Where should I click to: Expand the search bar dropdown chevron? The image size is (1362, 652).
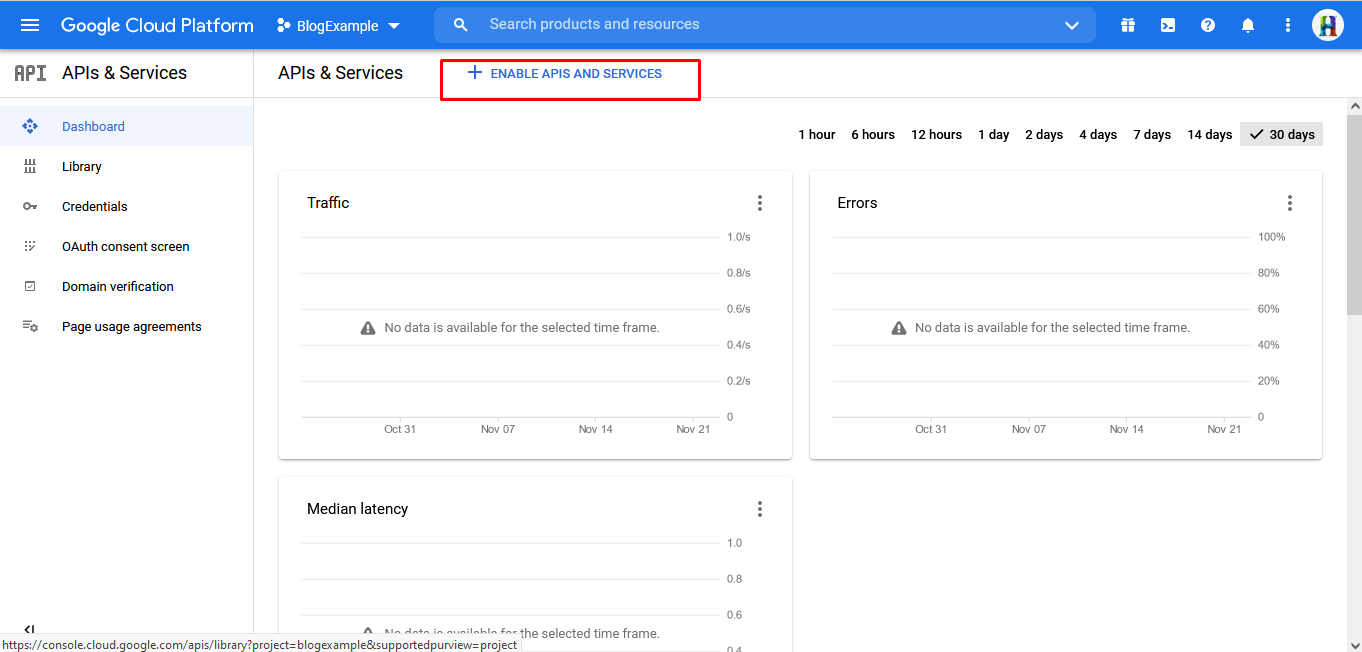(1072, 25)
